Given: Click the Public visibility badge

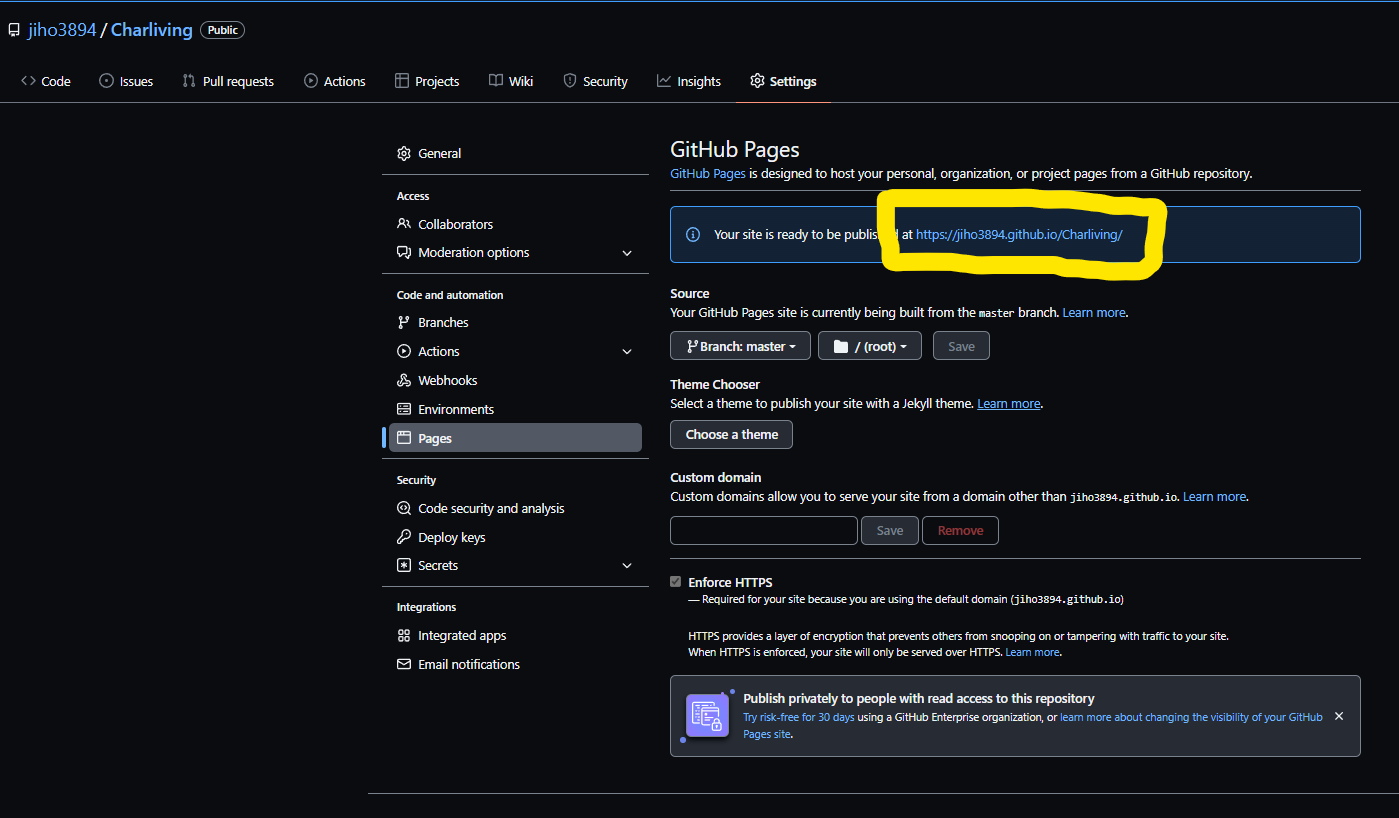Looking at the screenshot, I should click(223, 30).
